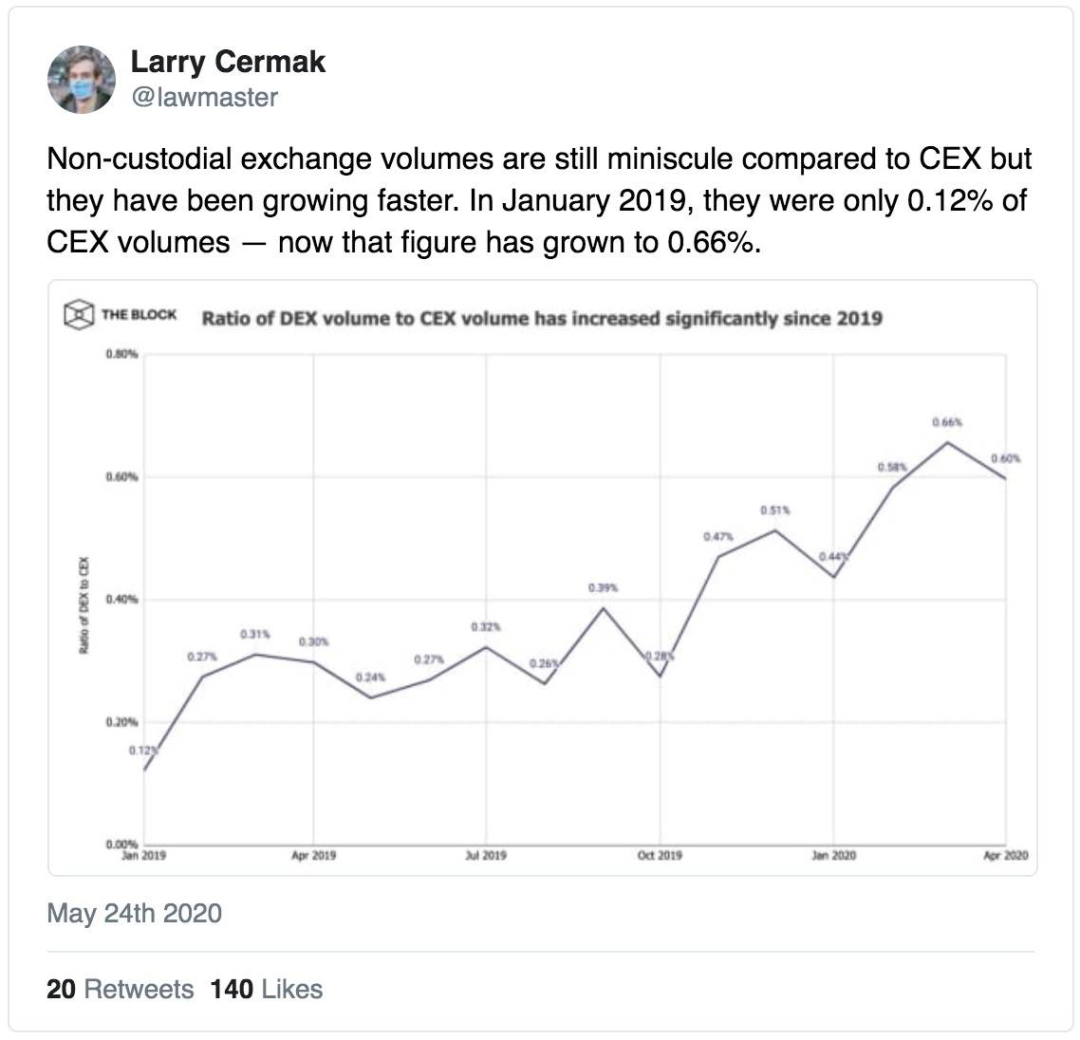Click the 0.80% y-axis label
The width and height of the screenshot is (1080, 1040).
pos(121,354)
